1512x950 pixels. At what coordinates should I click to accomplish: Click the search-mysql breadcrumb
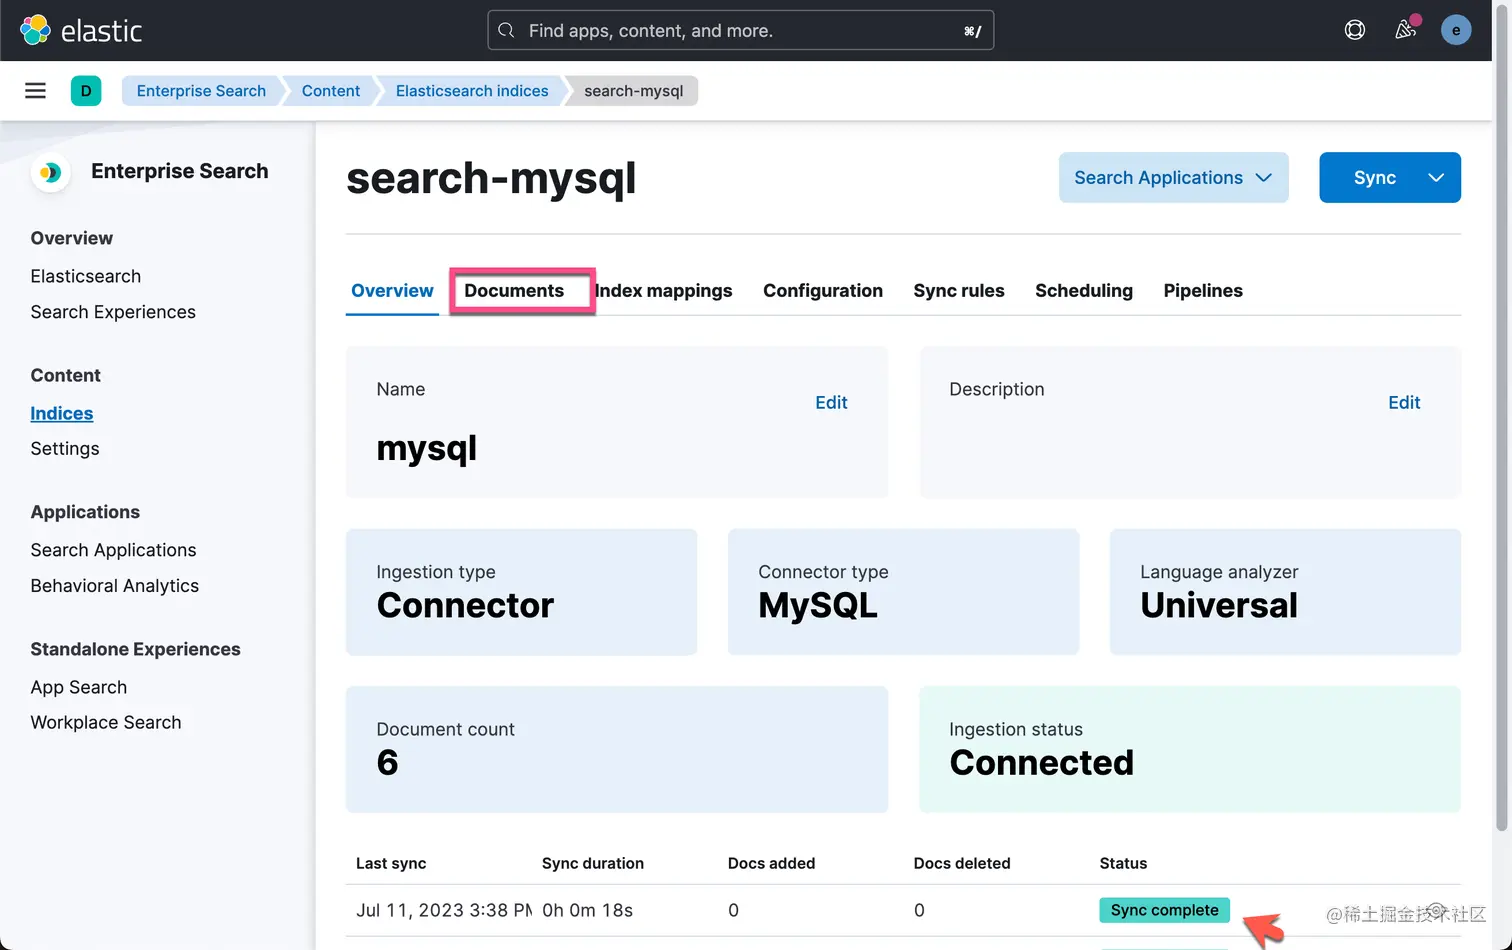[x=633, y=91]
